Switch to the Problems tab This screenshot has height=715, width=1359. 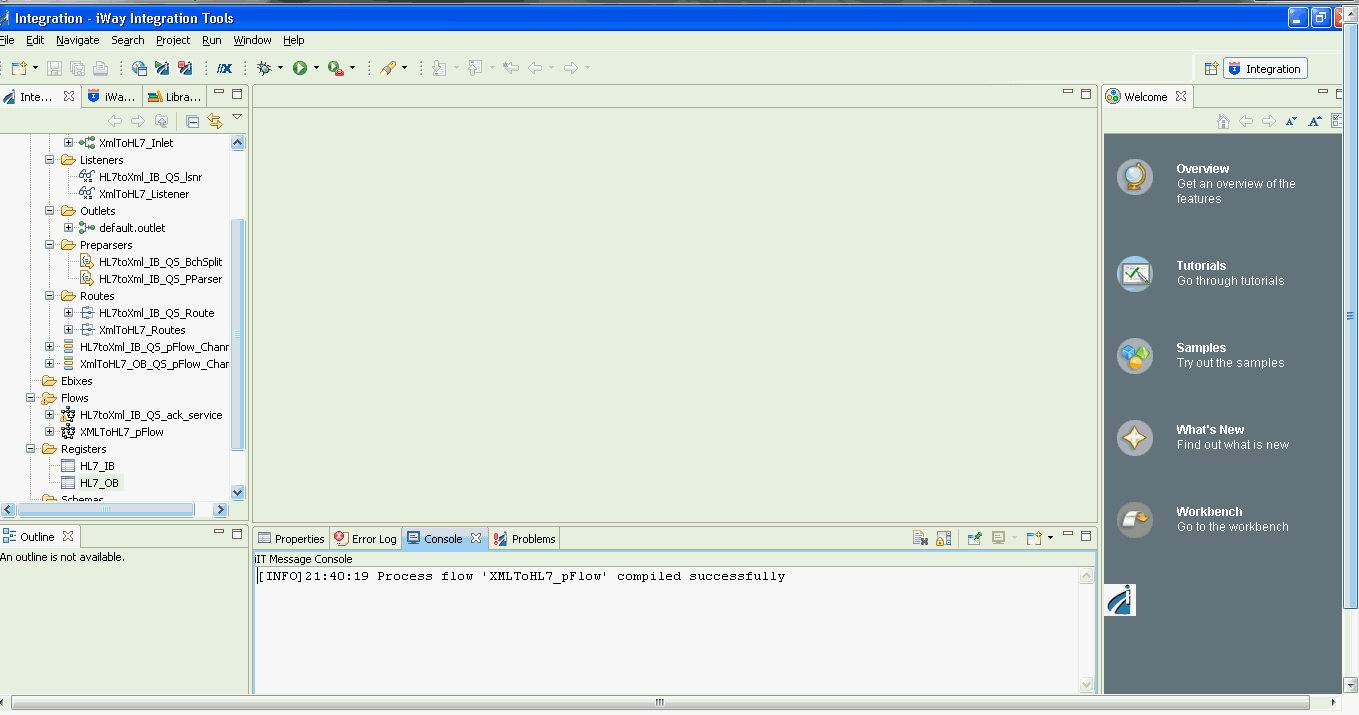pyautogui.click(x=524, y=538)
